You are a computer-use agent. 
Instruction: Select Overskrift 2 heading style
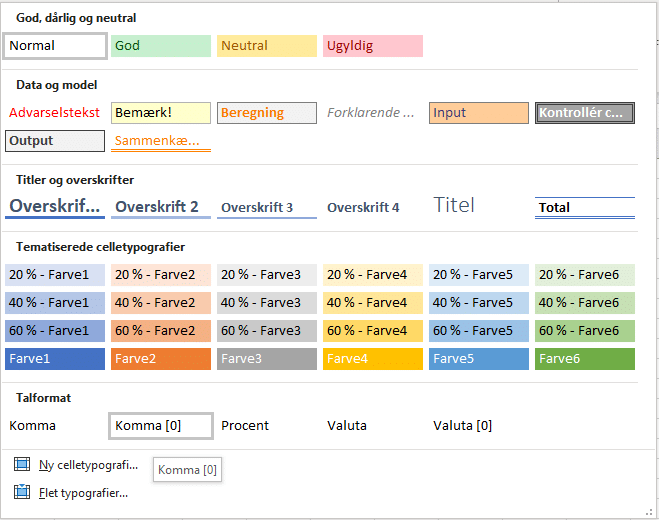click(x=160, y=207)
